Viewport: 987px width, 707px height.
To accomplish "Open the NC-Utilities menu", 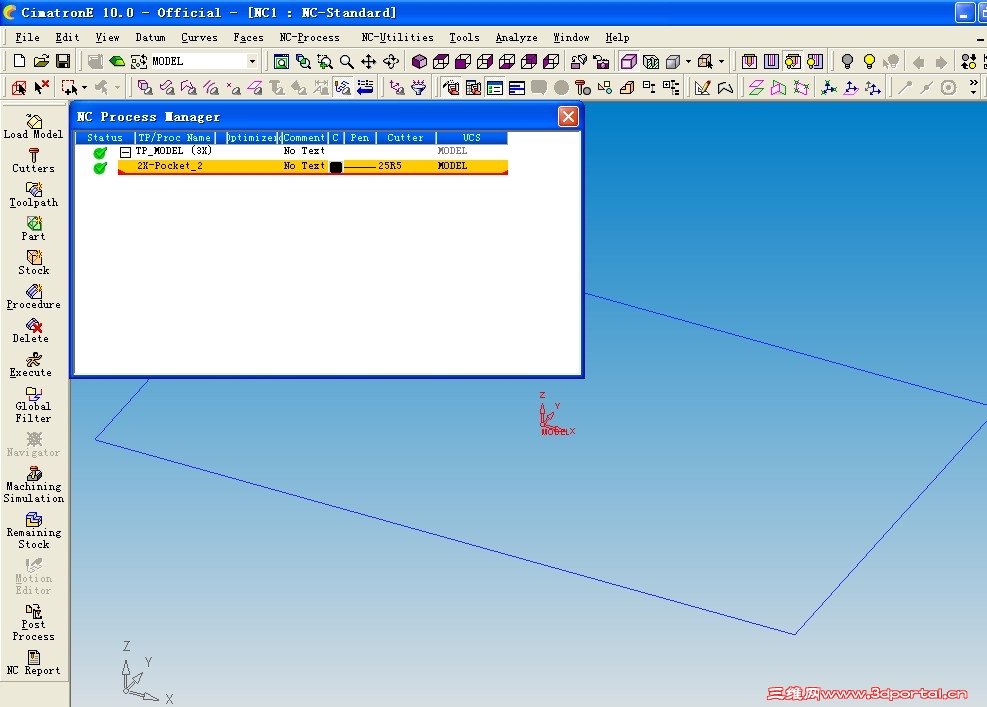I will pos(397,37).
